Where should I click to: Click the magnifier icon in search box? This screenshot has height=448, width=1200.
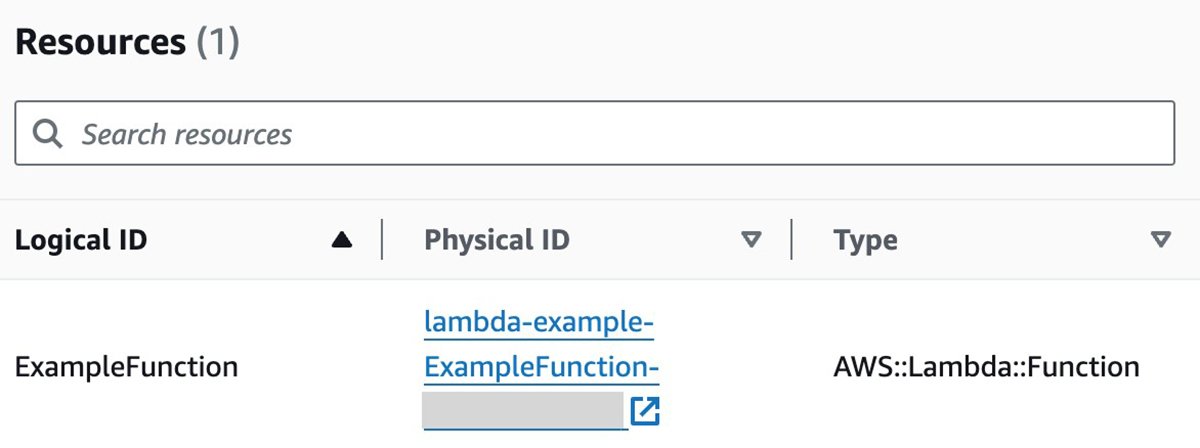point(48,134)
